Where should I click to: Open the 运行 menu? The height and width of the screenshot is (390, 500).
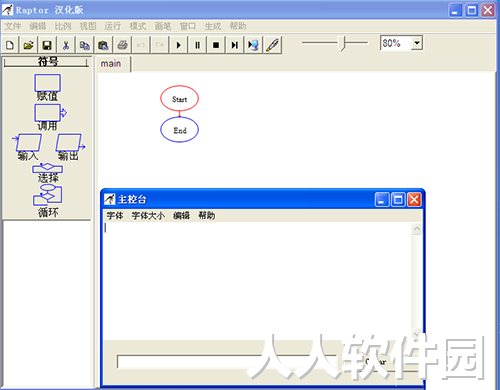coord(113,26)
